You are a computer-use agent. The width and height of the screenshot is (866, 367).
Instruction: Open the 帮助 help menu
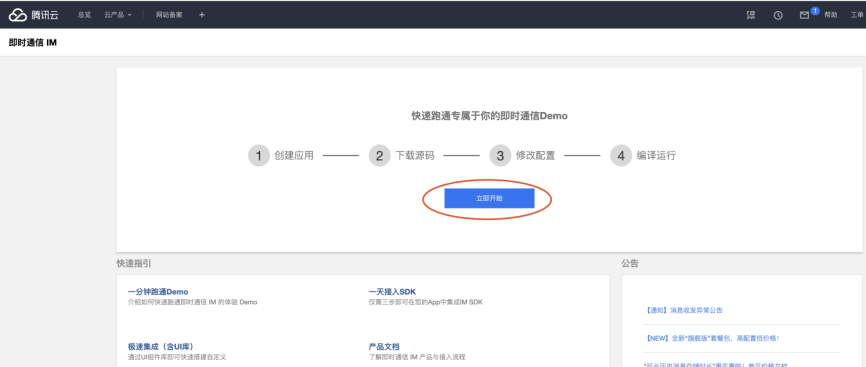(830, 15)
